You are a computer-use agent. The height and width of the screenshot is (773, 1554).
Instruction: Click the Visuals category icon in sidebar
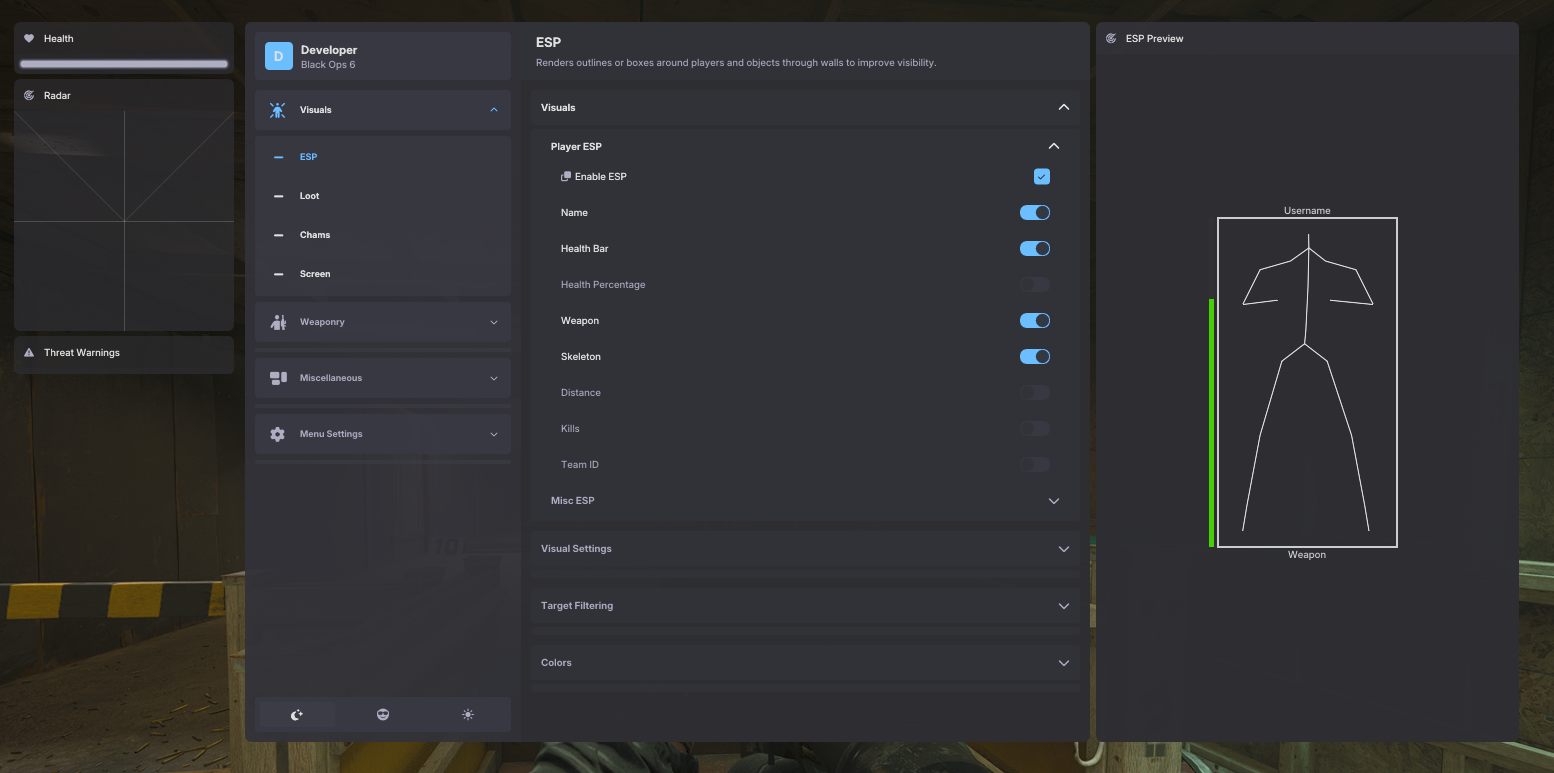pos(278,110)
